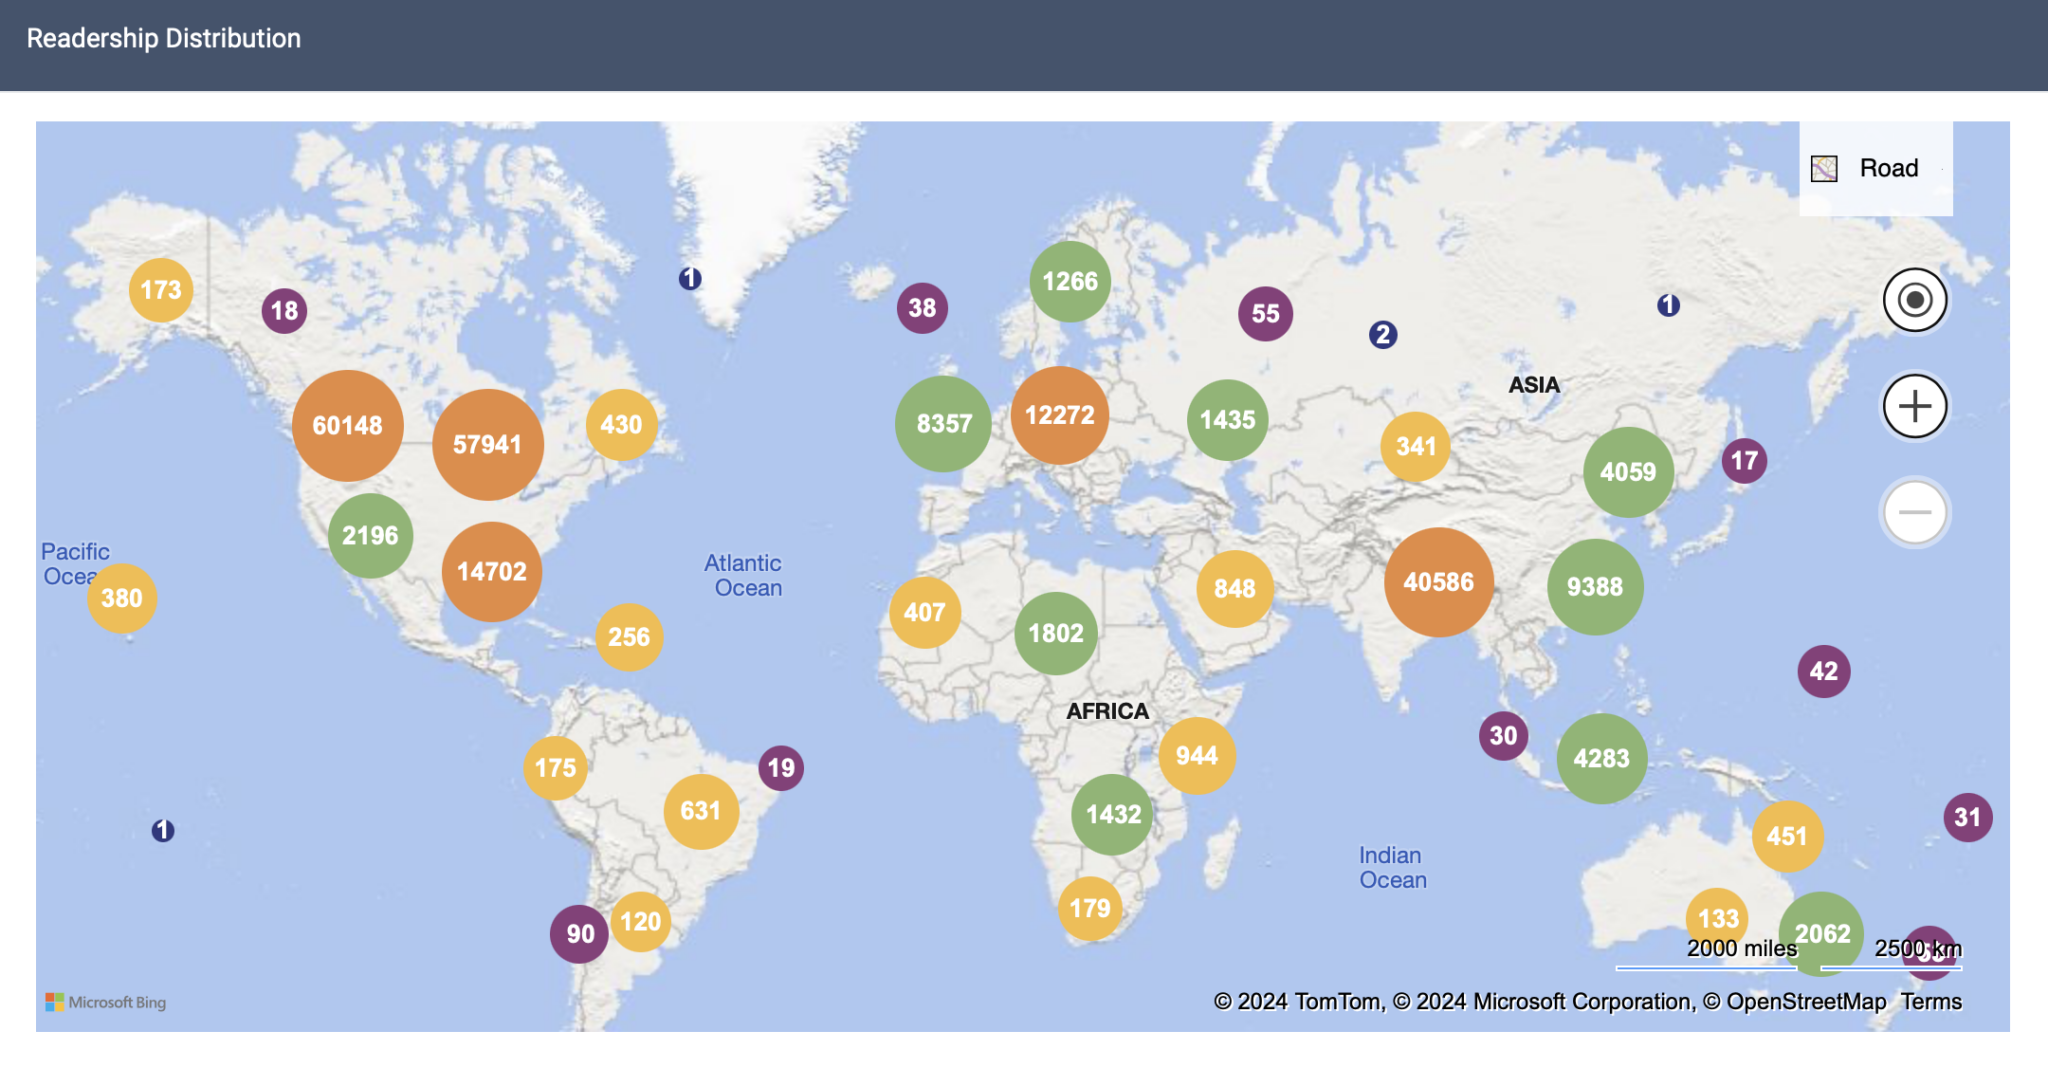The image size is (2048, 1068).
Task: Select the 60148 readership cluster
Action: point(347,426)
